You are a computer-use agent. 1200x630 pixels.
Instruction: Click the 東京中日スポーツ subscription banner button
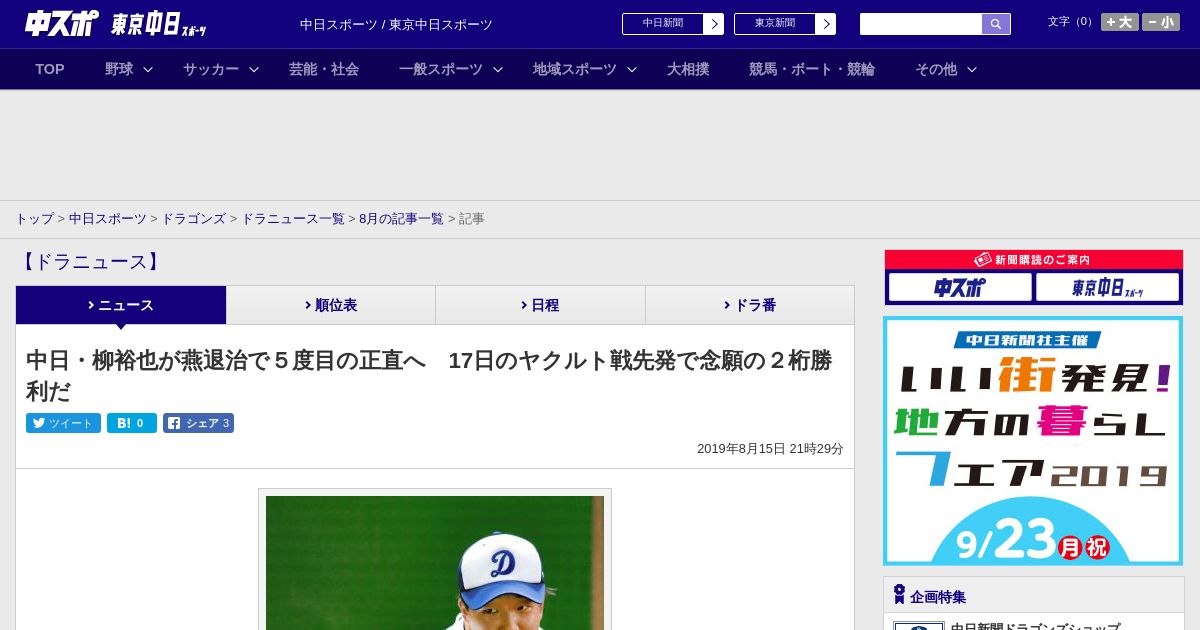1107,287
